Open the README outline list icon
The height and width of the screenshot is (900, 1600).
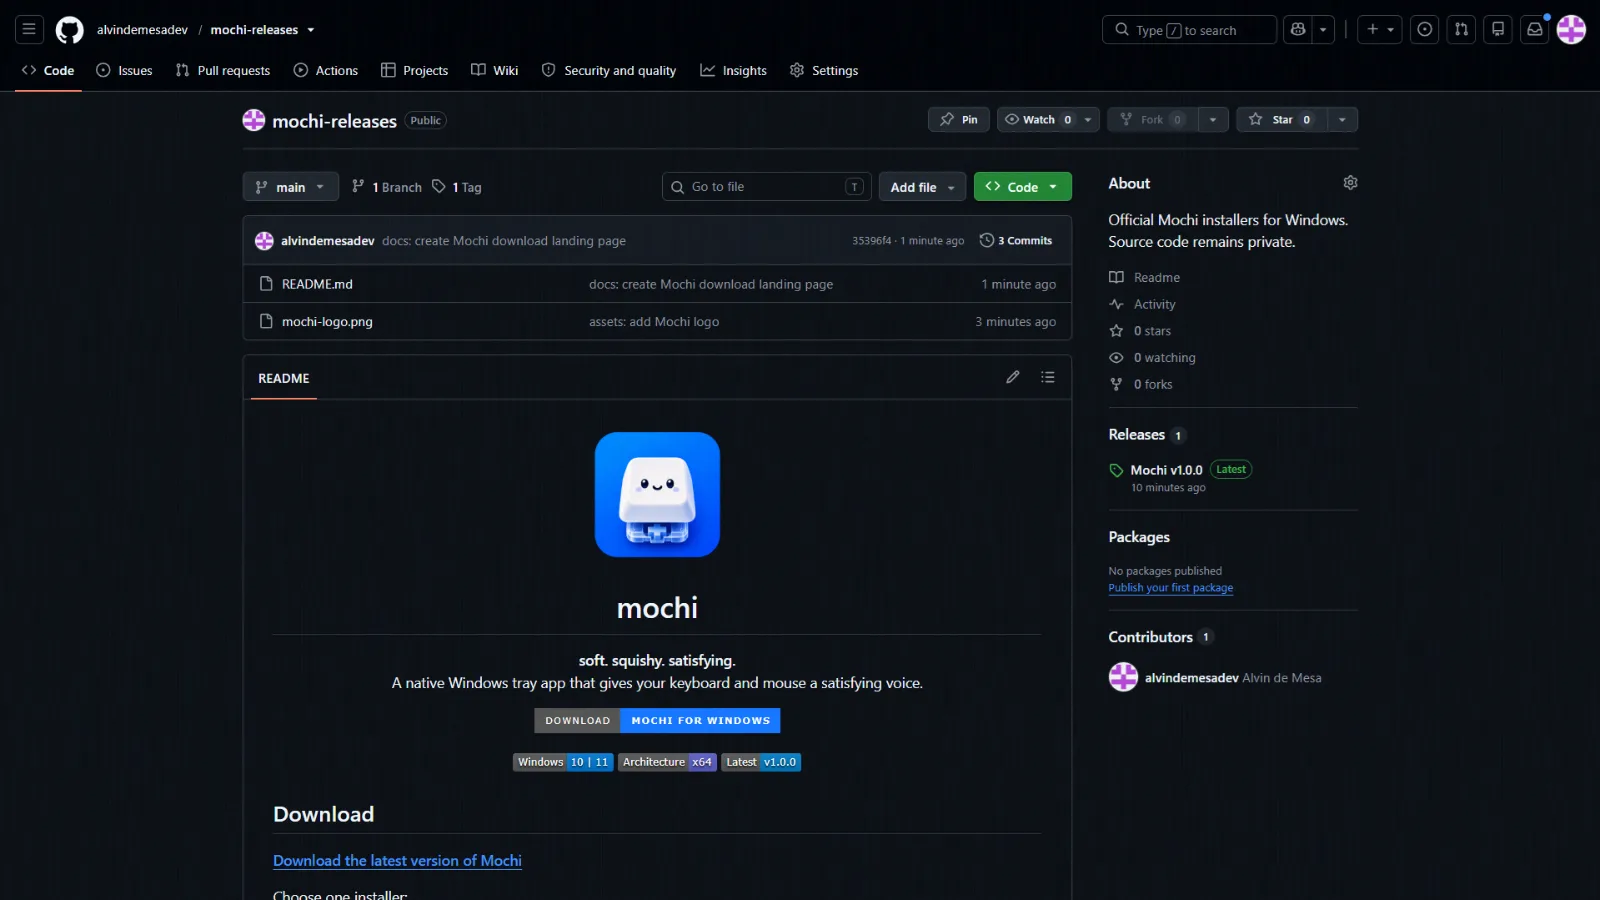tap(1048, 377)
